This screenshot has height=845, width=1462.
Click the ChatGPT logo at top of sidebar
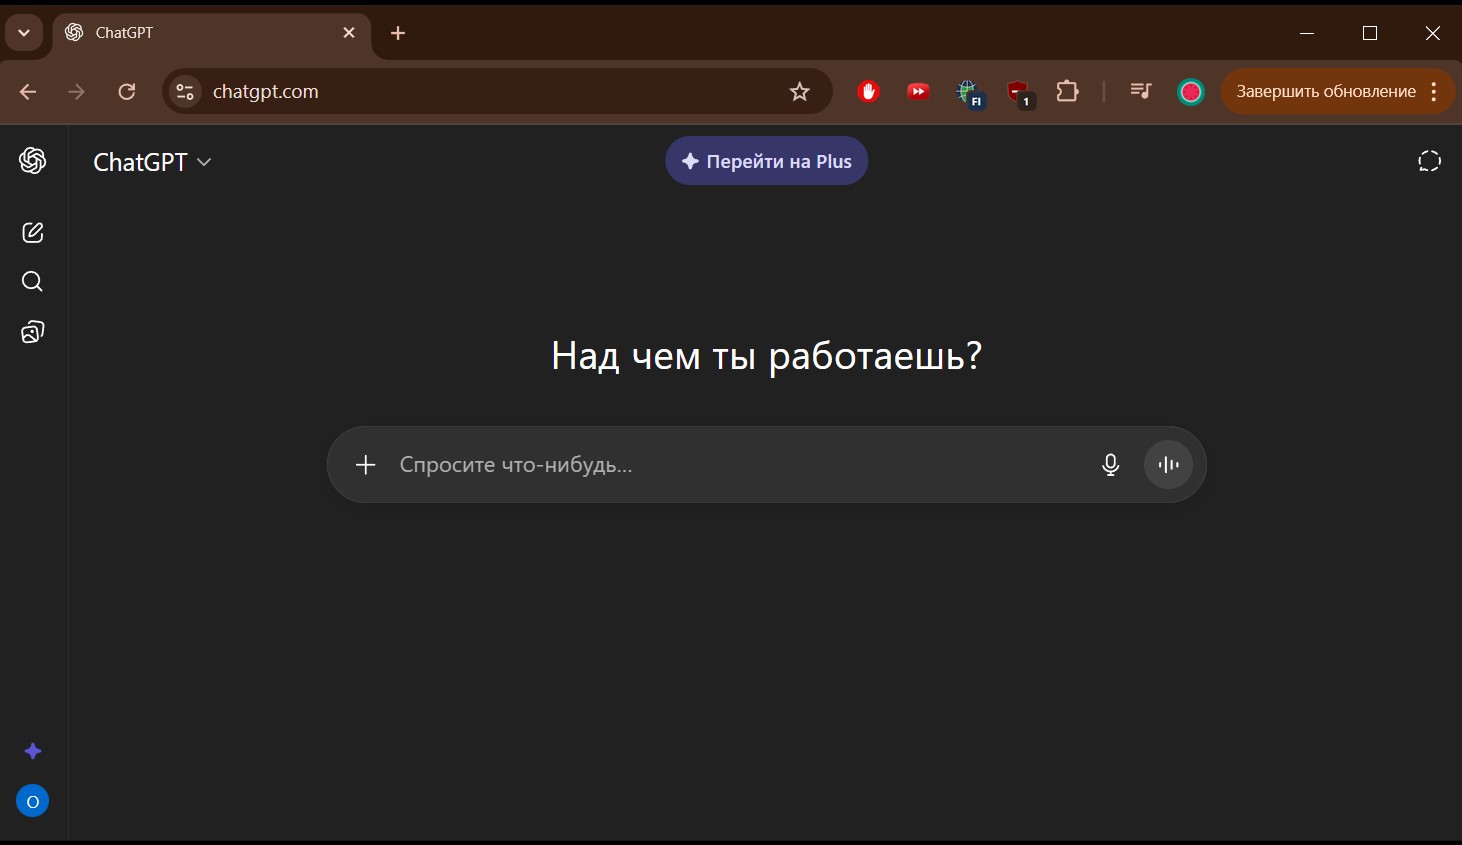(32, 161)
